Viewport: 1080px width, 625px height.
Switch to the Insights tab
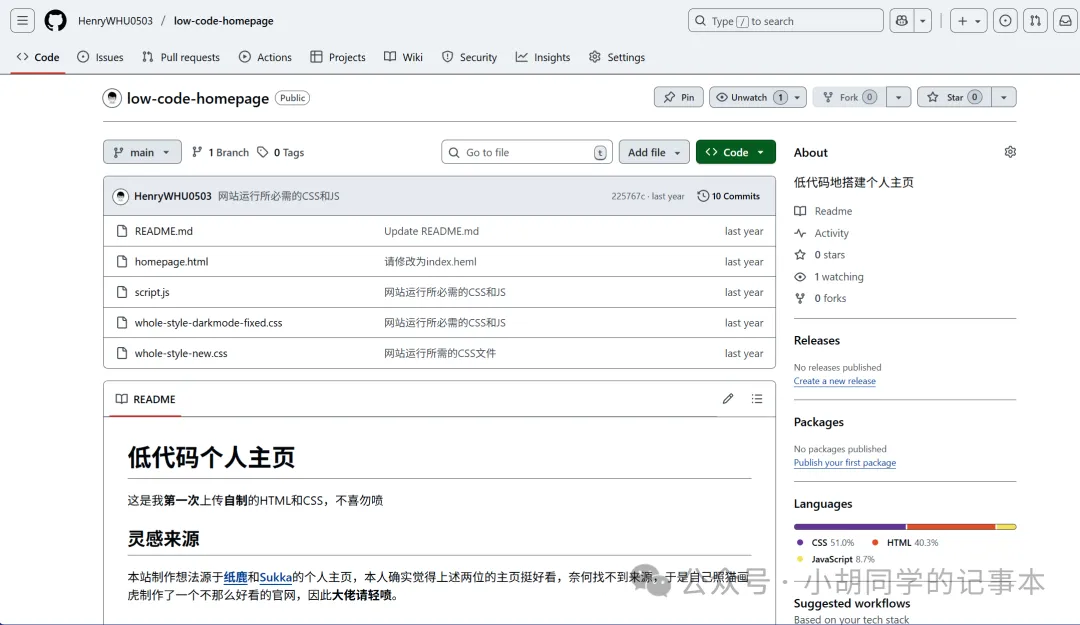(x=543, y=57)
